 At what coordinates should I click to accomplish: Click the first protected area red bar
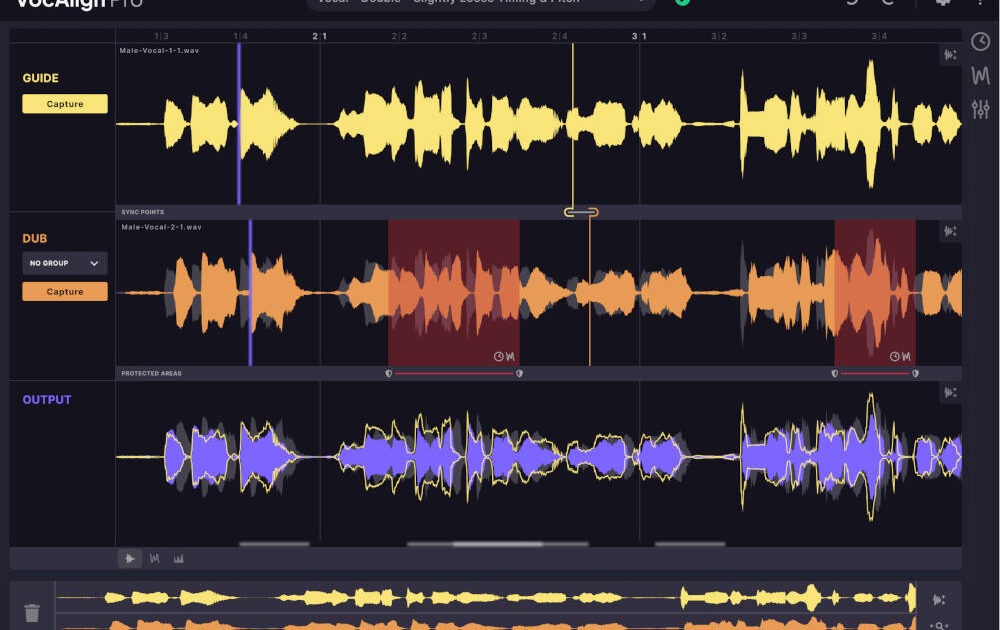point(453,373)
